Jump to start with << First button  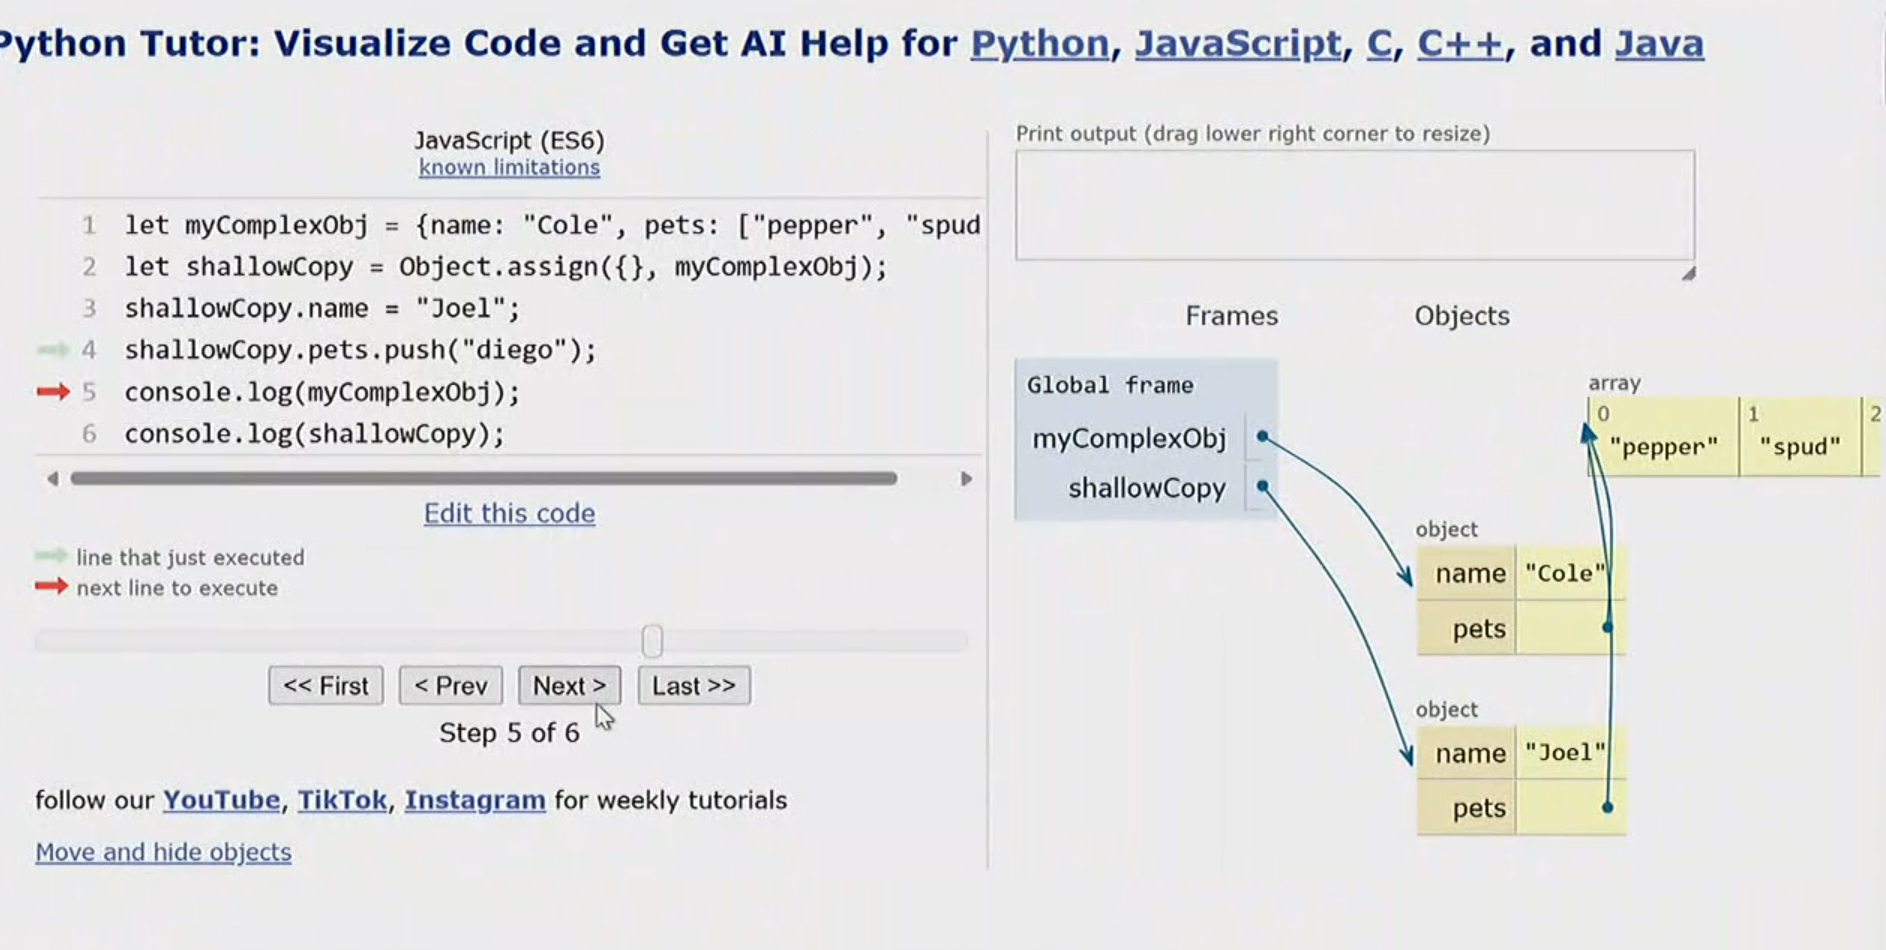(326, 686)
